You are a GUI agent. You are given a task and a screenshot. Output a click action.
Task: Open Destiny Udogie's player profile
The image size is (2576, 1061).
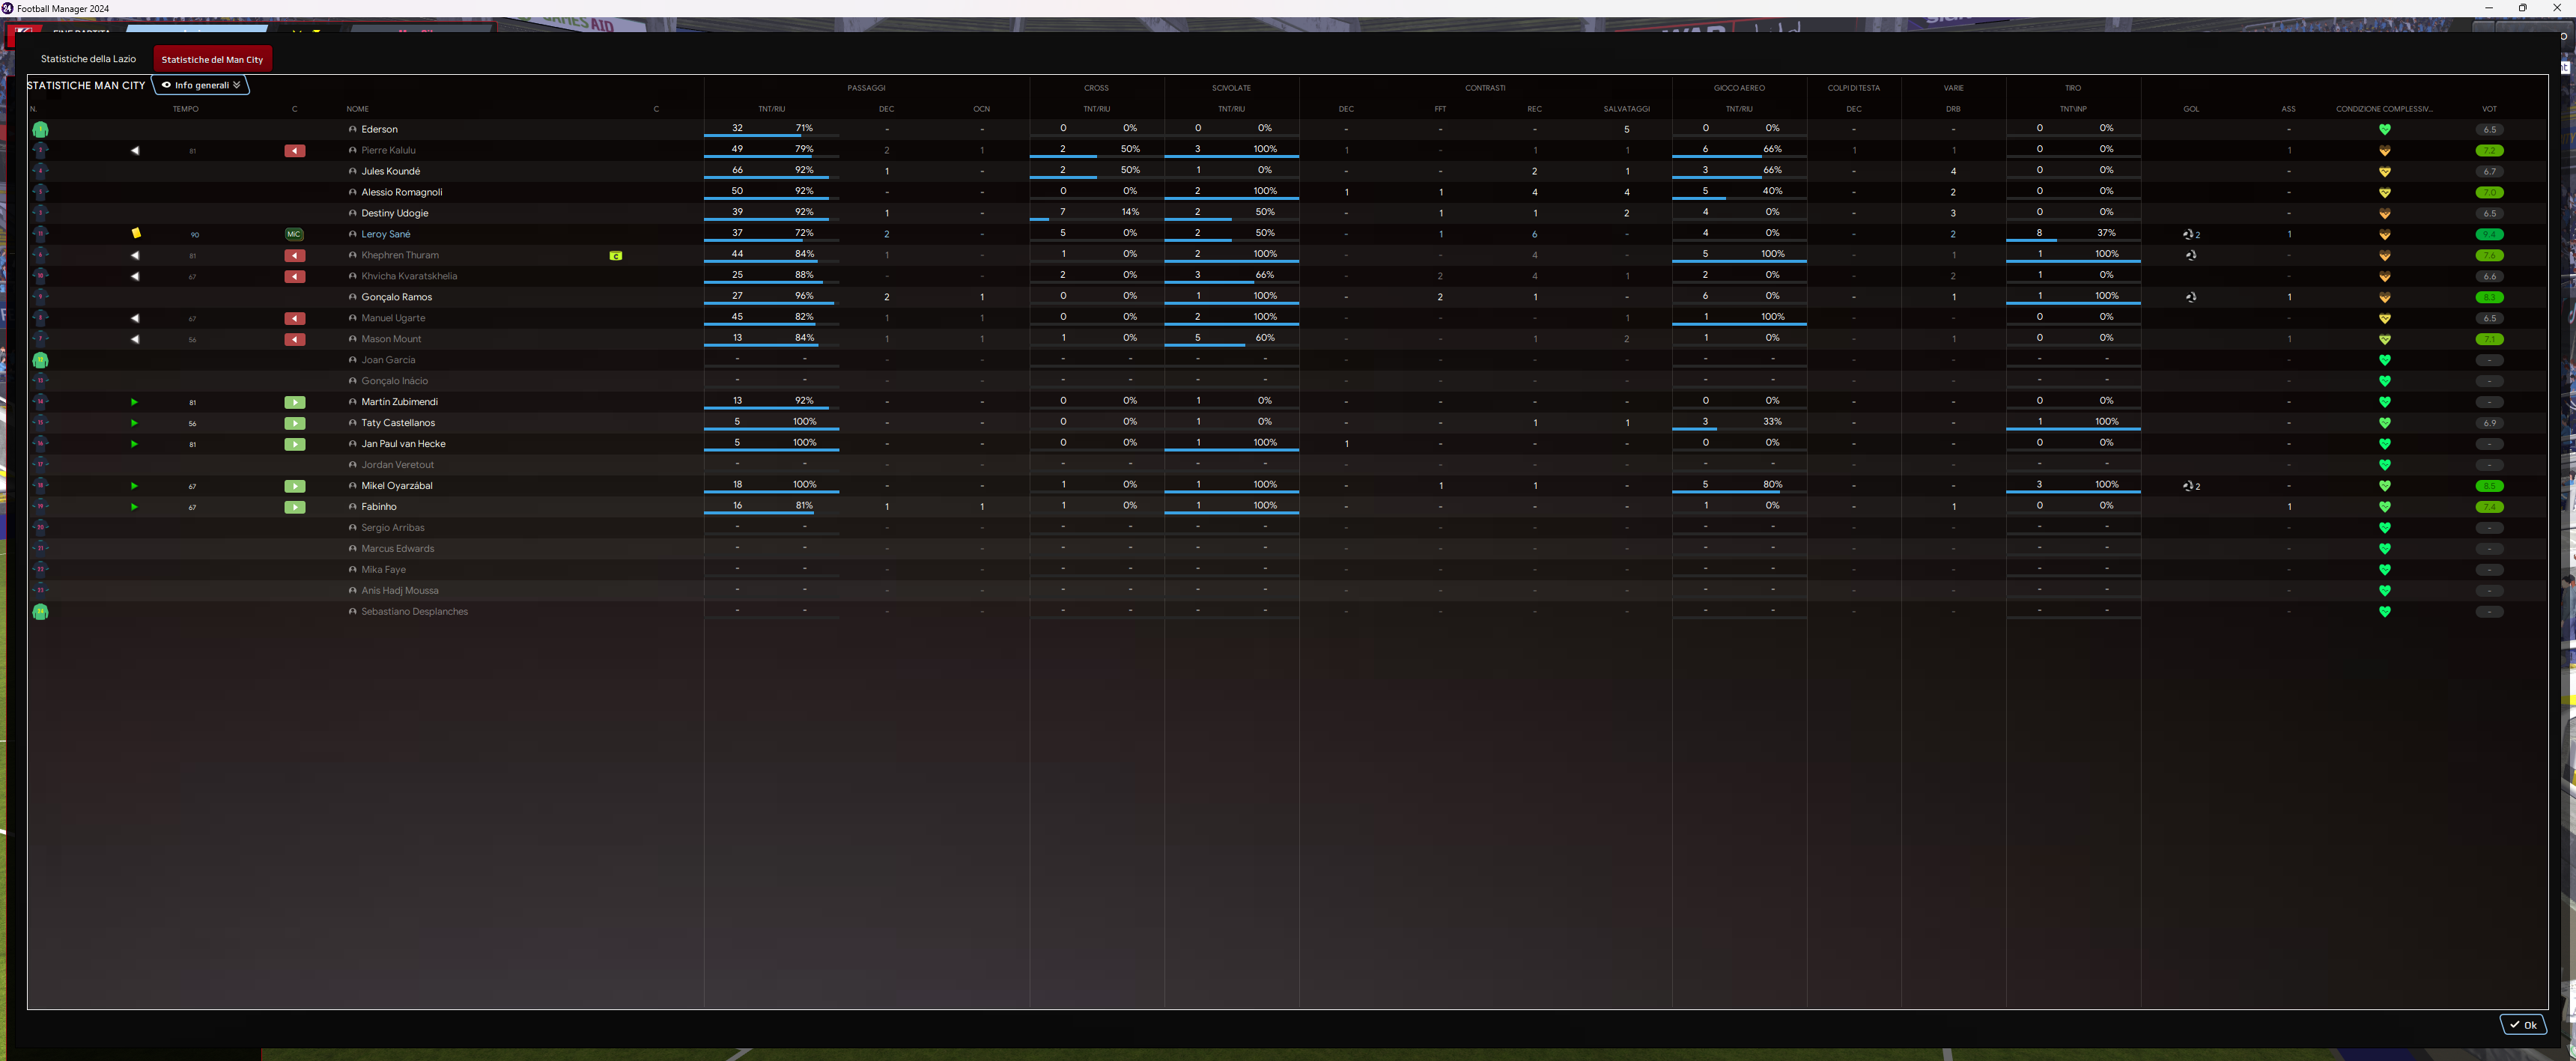(395, 214)
